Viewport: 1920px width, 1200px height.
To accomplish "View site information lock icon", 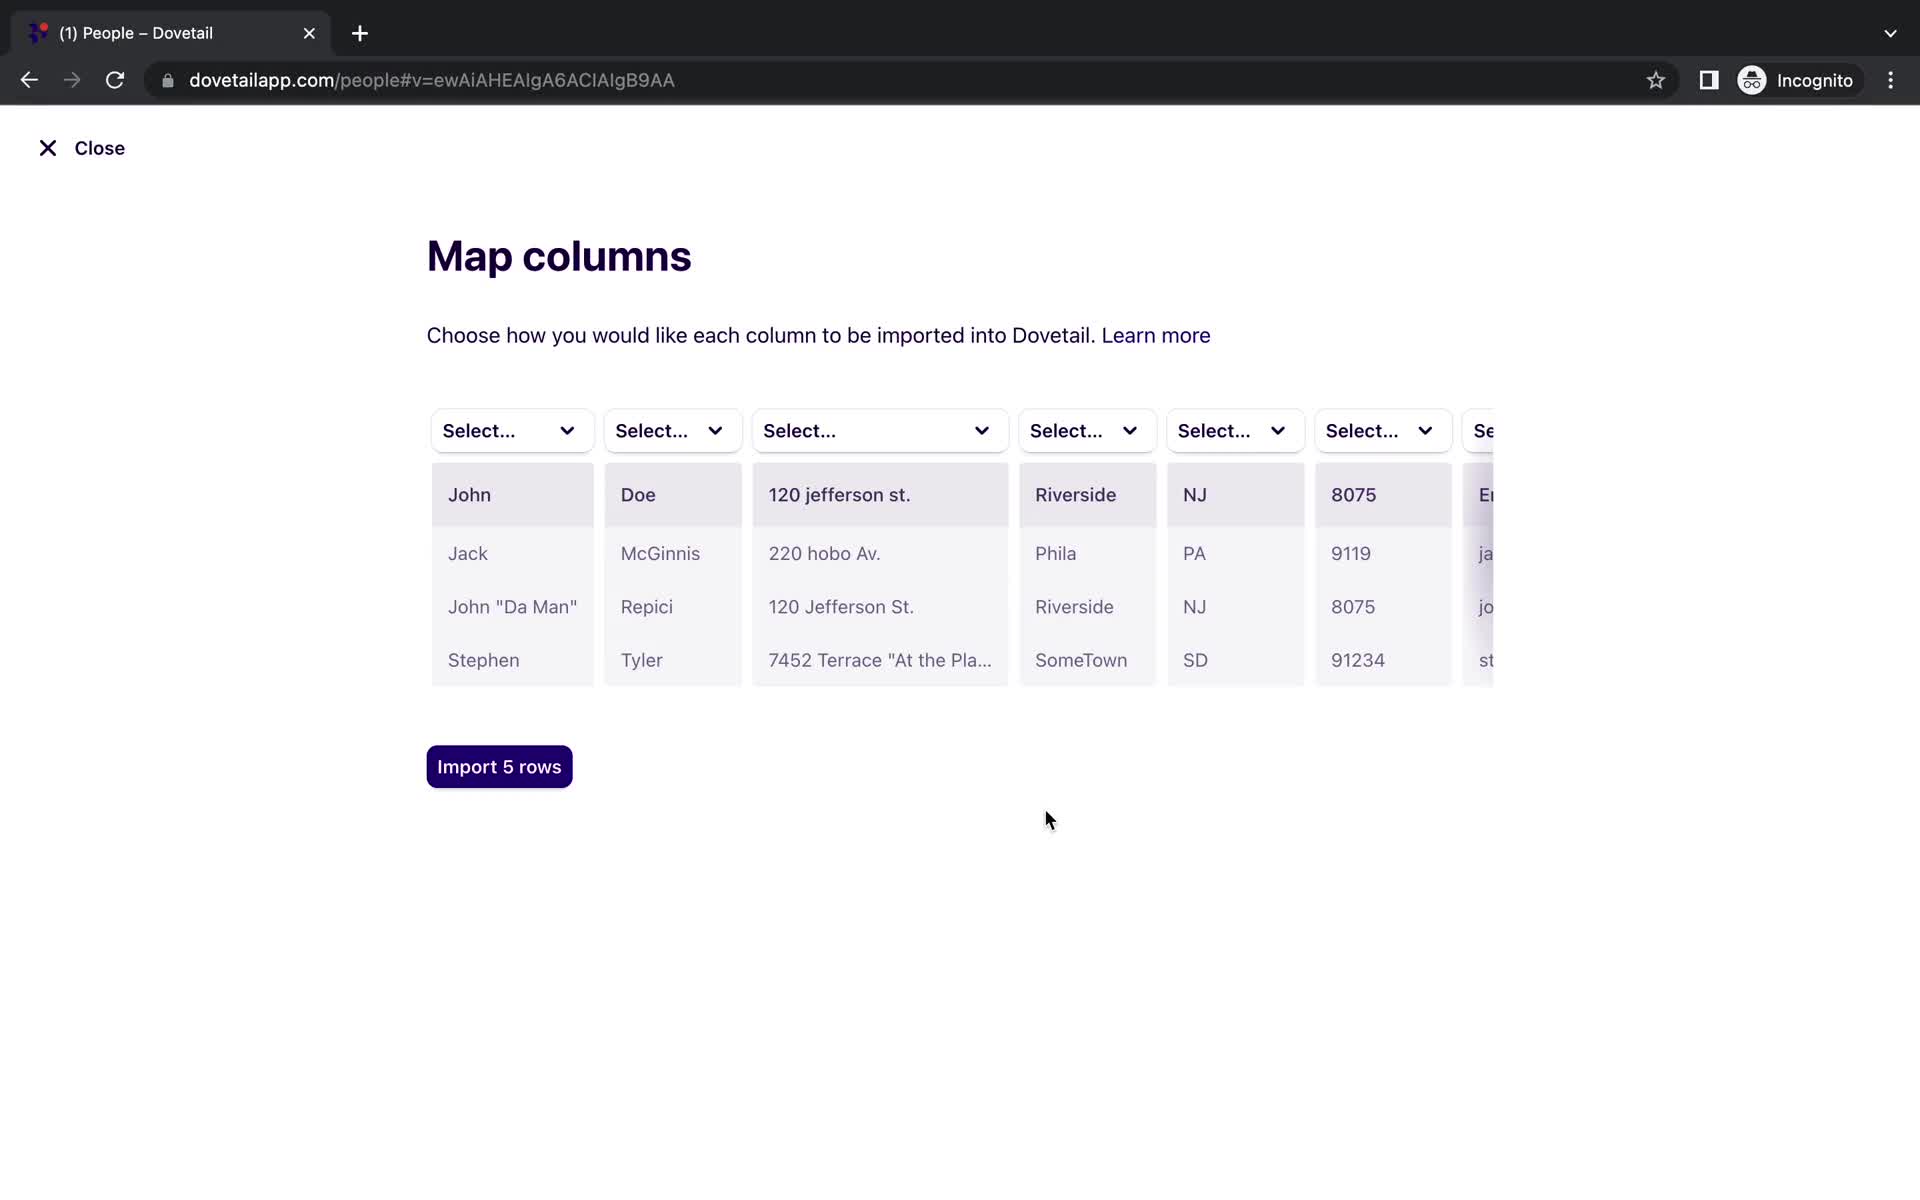I will pos(168,80).
